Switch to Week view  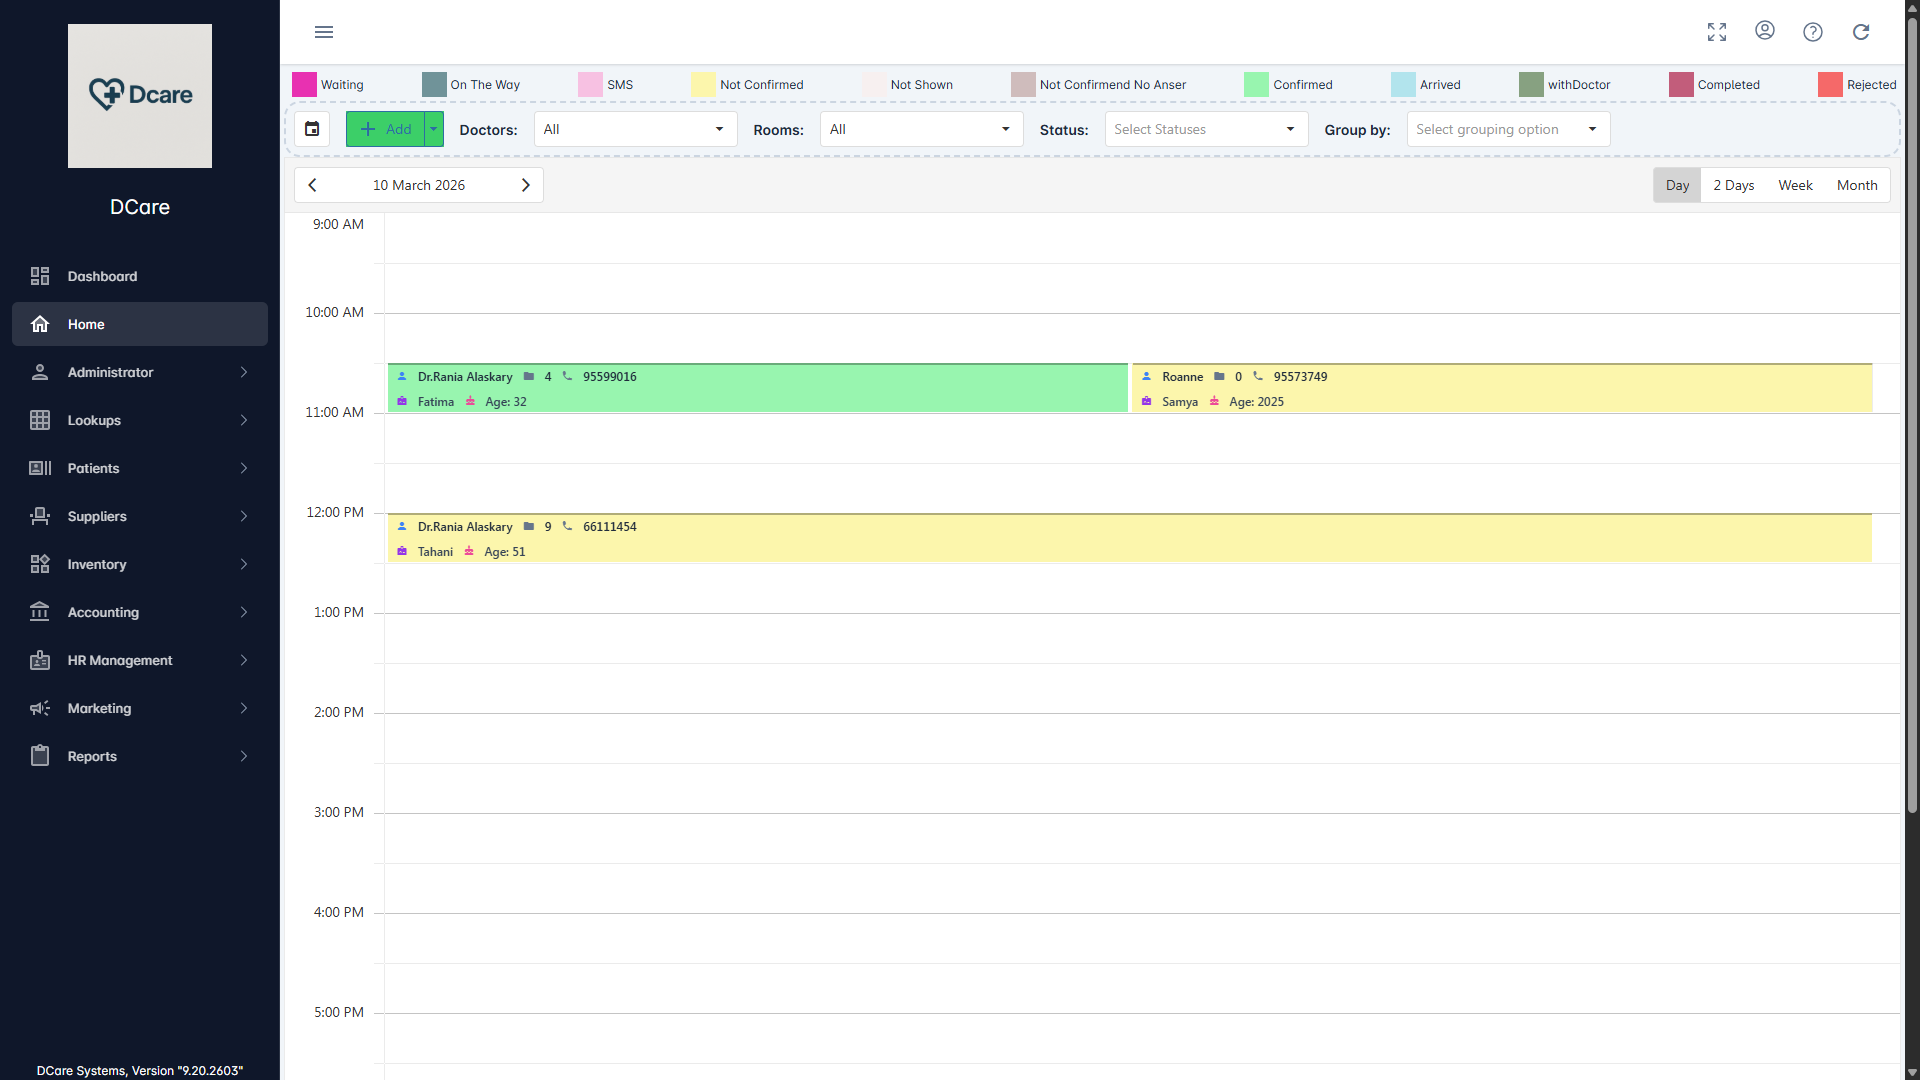point(1795,185)
